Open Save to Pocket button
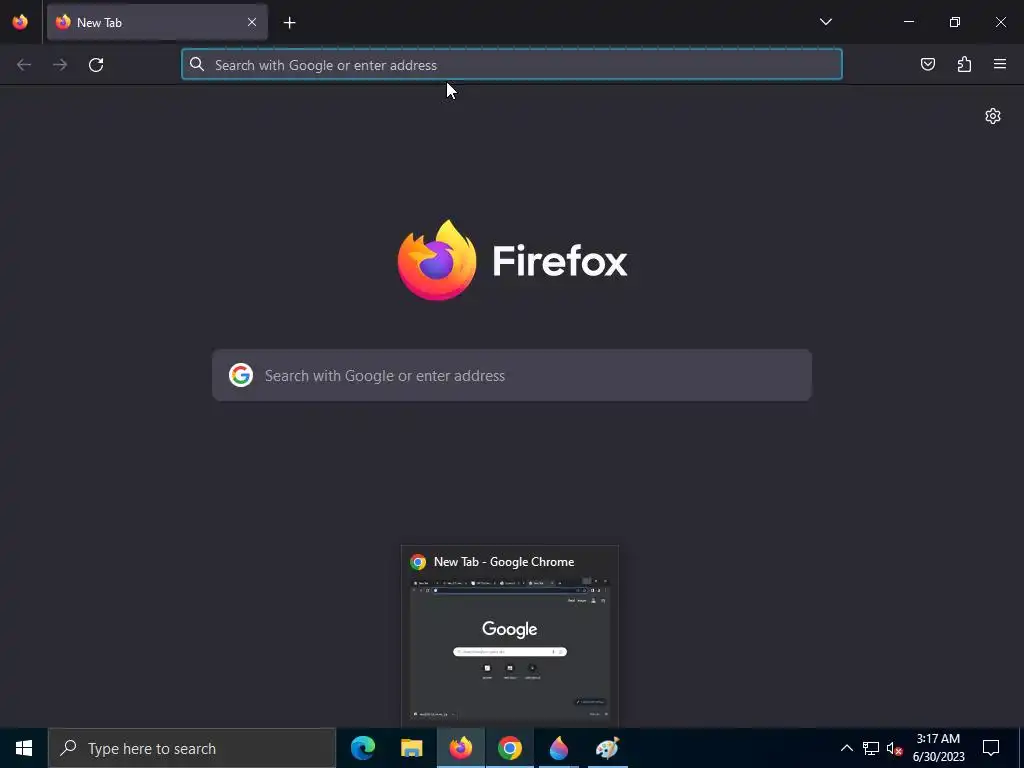This screenshot has height=768, width=1024. [x=928, y=64]
